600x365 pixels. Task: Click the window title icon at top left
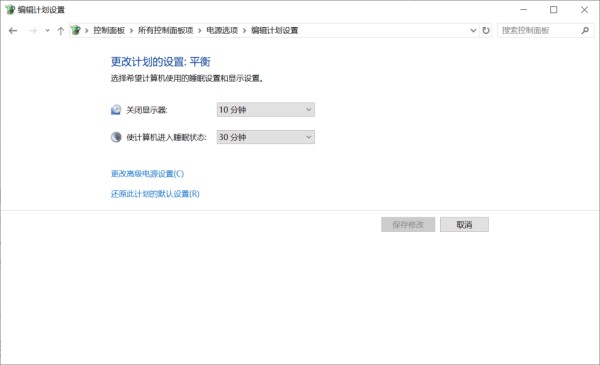tap(10, 10)
